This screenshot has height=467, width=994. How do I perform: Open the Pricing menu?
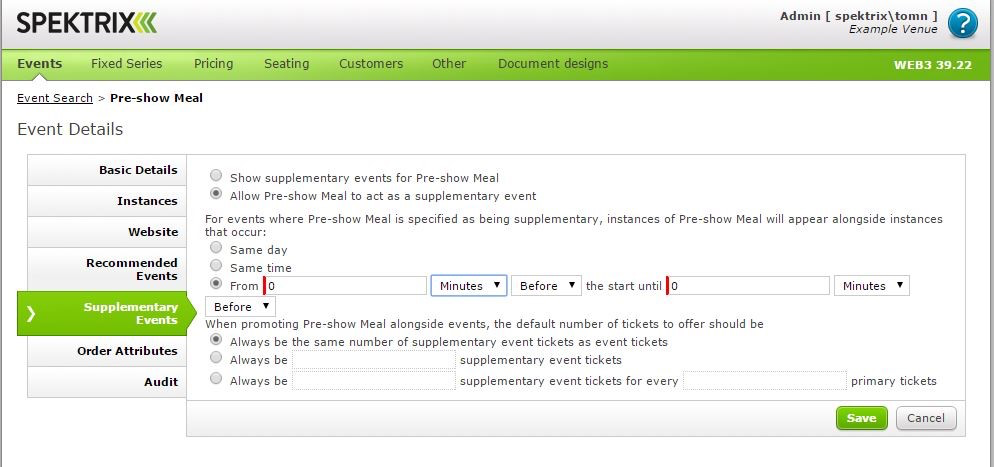(x=214, y=63)
